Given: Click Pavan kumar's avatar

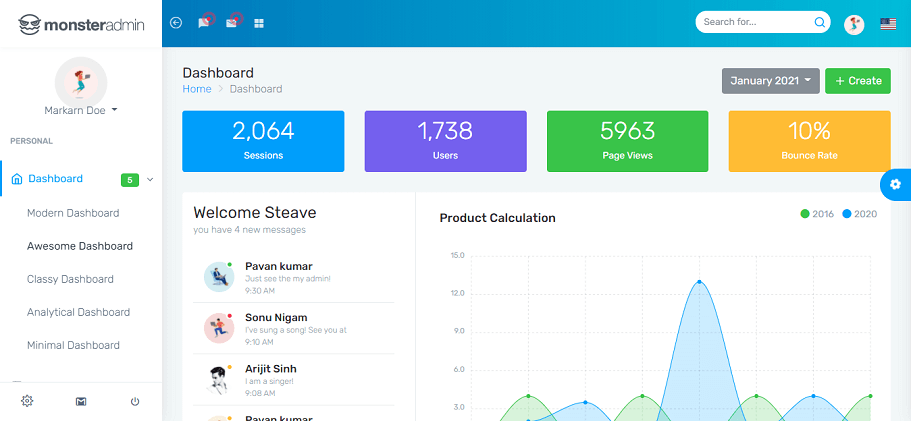Looking at the screenshot, I should pyautogui.click(x=218, y=276).
